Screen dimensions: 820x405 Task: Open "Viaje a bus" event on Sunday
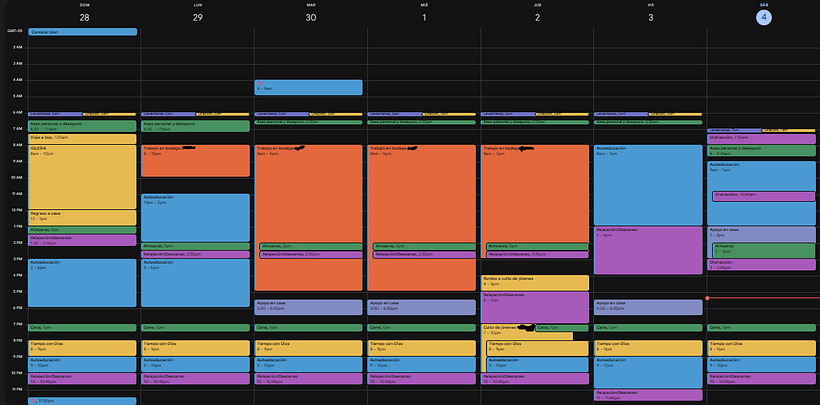pyautogui.click(x=83, y=137)
